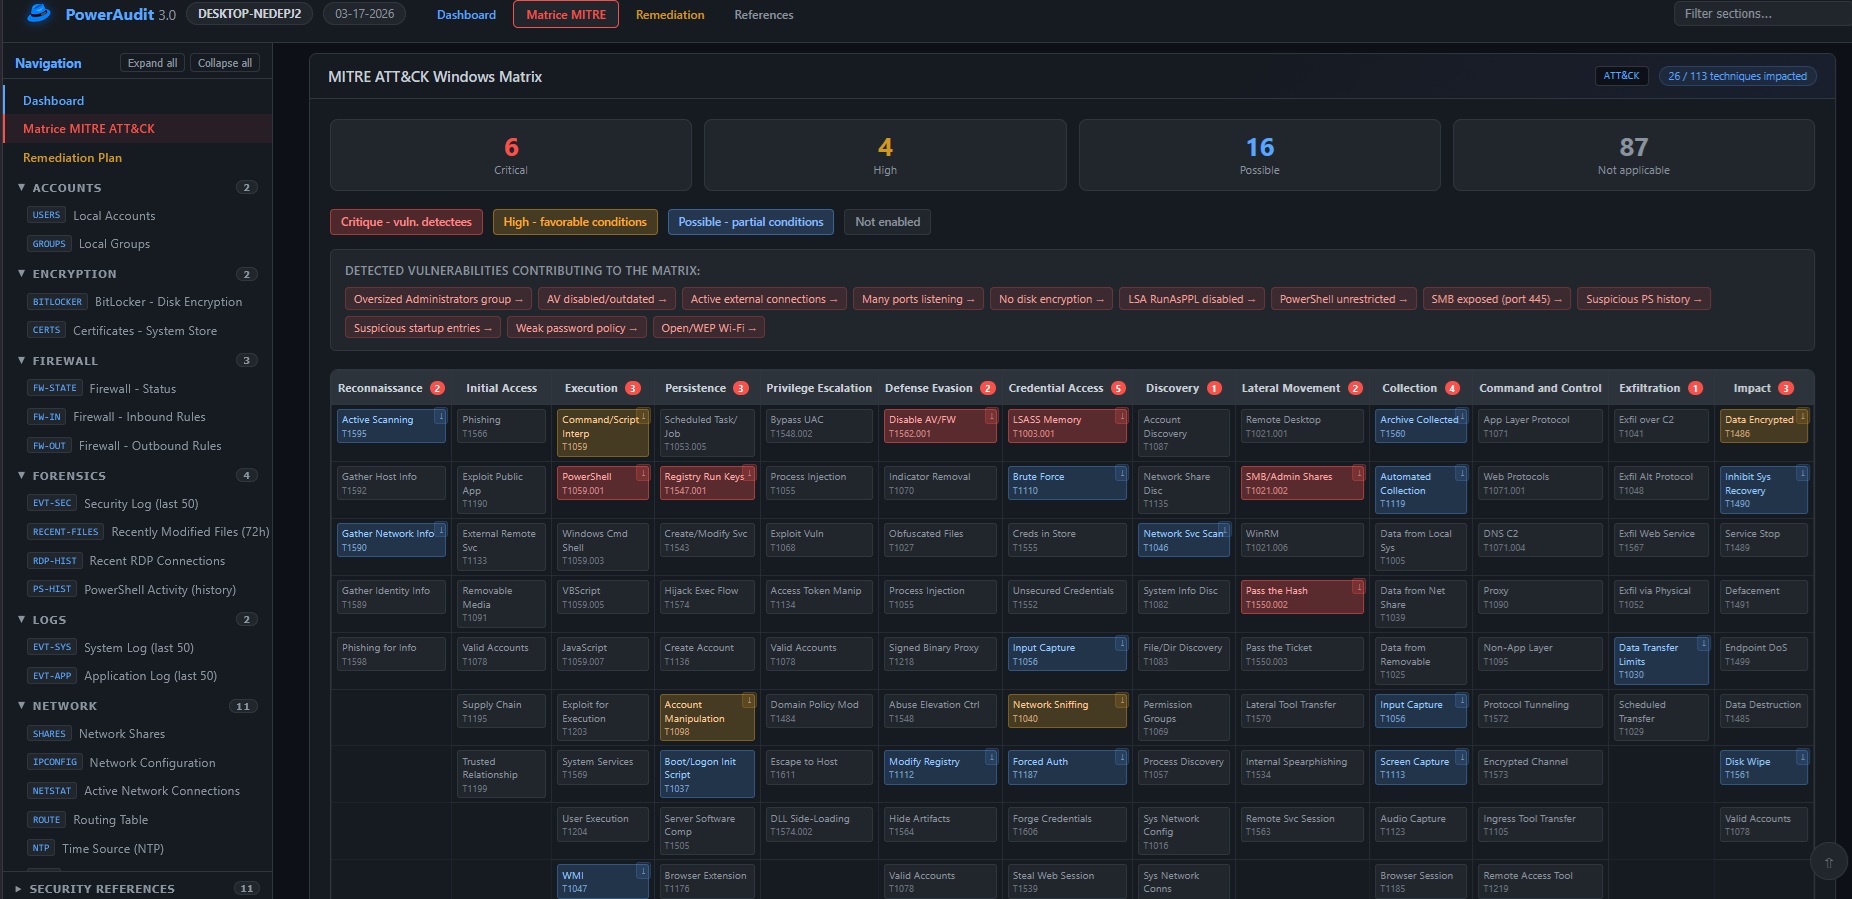The image size is (1852, 899).
Task: Collapse the ENCRYPTION section in navigation
Action: coord(136,274)
